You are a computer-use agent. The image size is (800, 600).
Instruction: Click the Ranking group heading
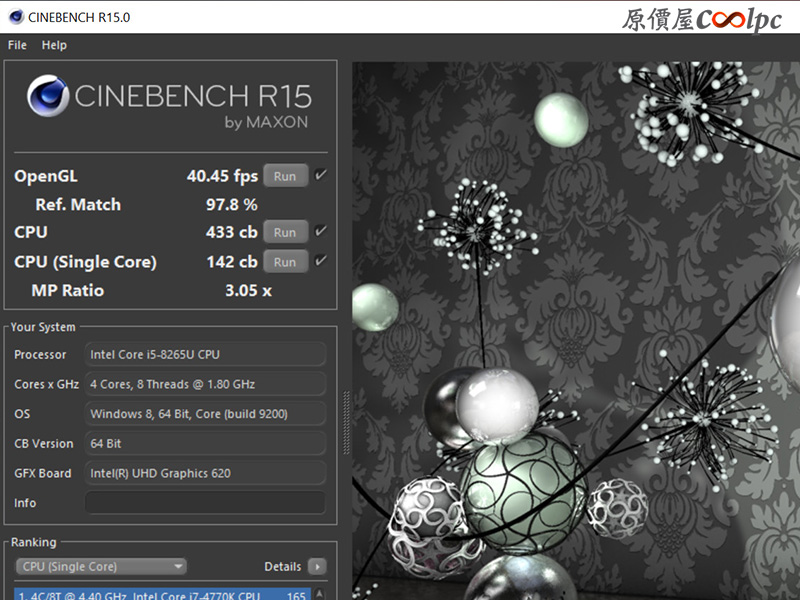(x=34, y=542)
